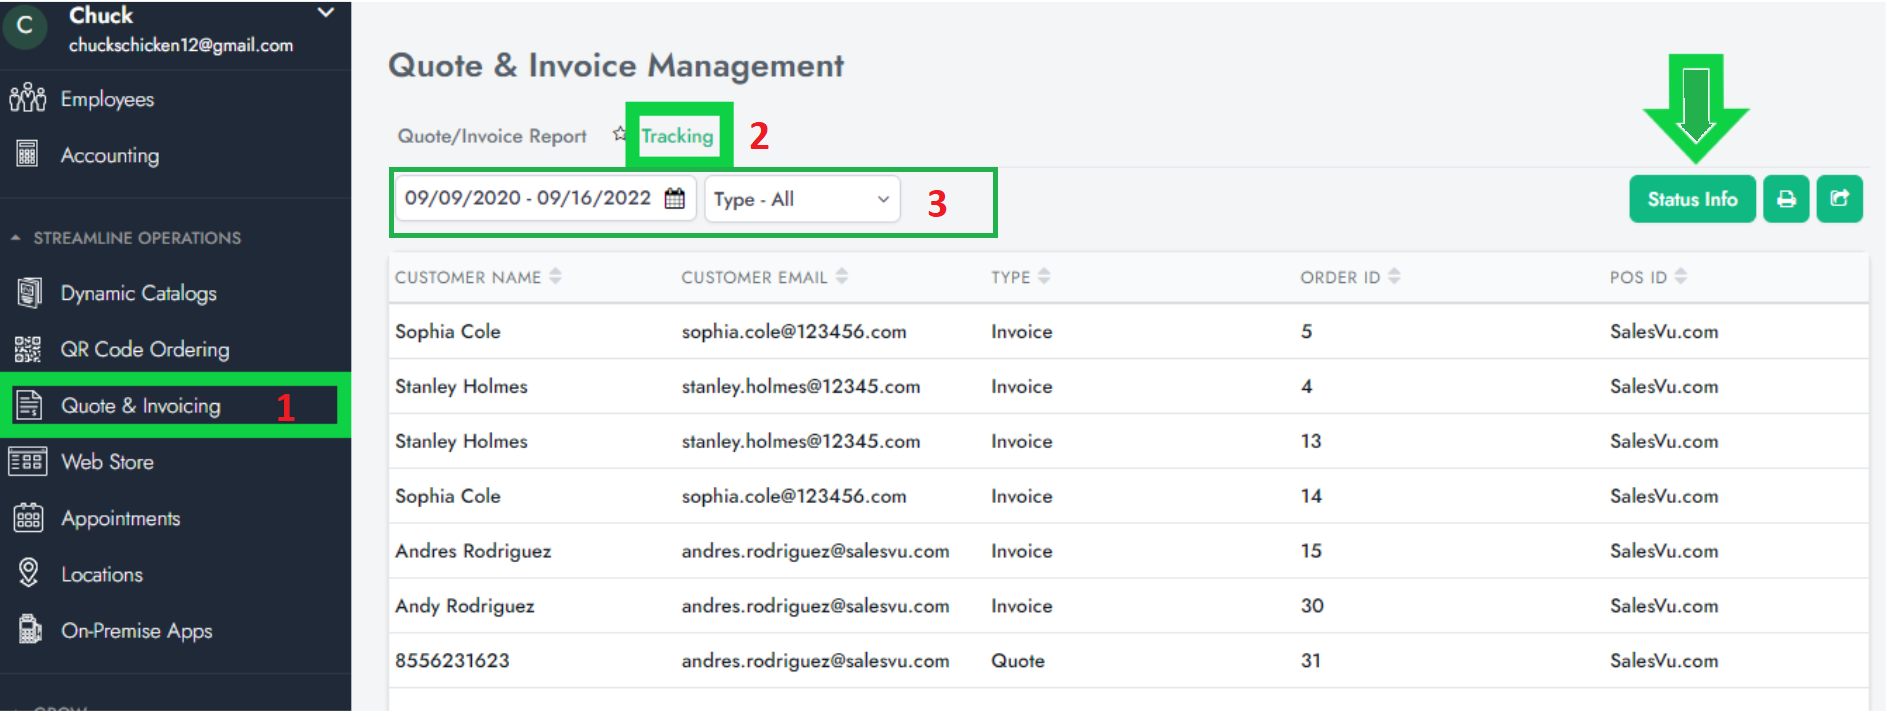Click the Locations pin icon
Viewport: 1887px width, 717px height.
[x=28, y=573]
